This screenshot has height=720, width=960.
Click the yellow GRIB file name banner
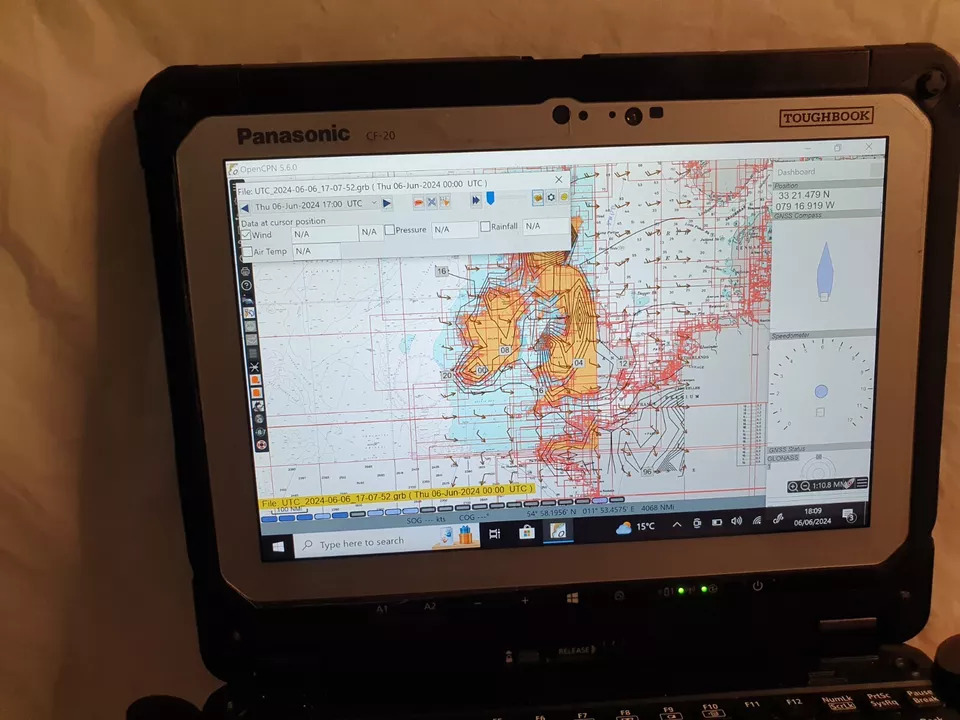[x=396, y=496]
